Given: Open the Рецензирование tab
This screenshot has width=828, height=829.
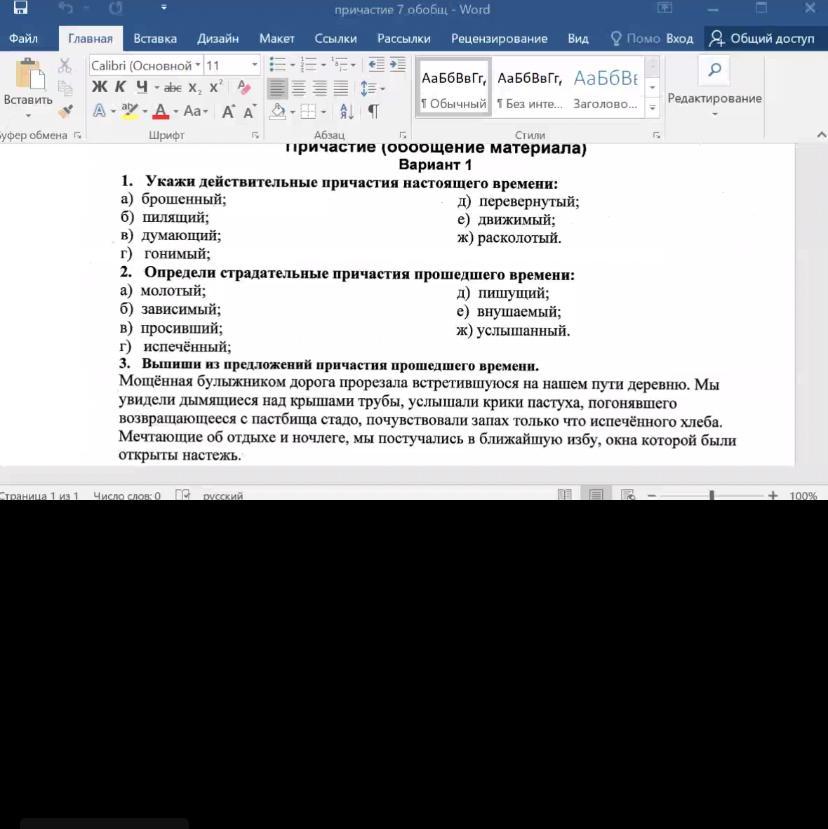Looking at the screenshot, I should click(499, 39).
